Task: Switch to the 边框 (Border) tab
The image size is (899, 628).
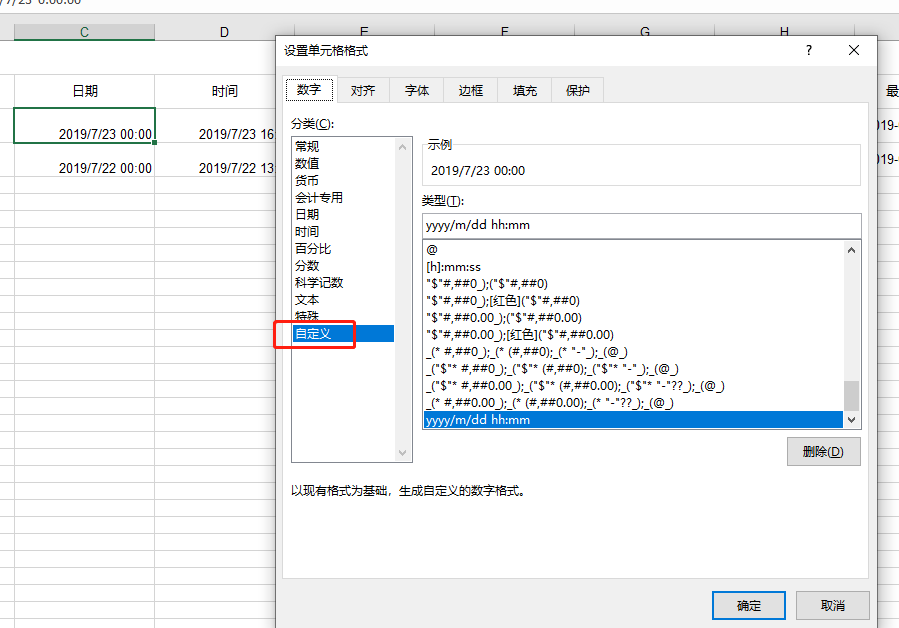Action: click(470, 89)
